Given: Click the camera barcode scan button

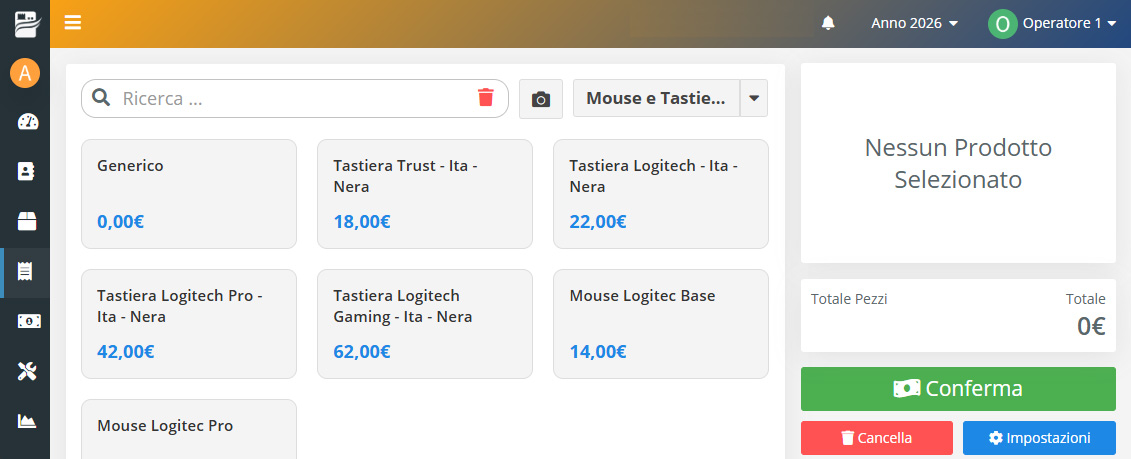Looking at the screenshot, I should (x=541, y=99).
